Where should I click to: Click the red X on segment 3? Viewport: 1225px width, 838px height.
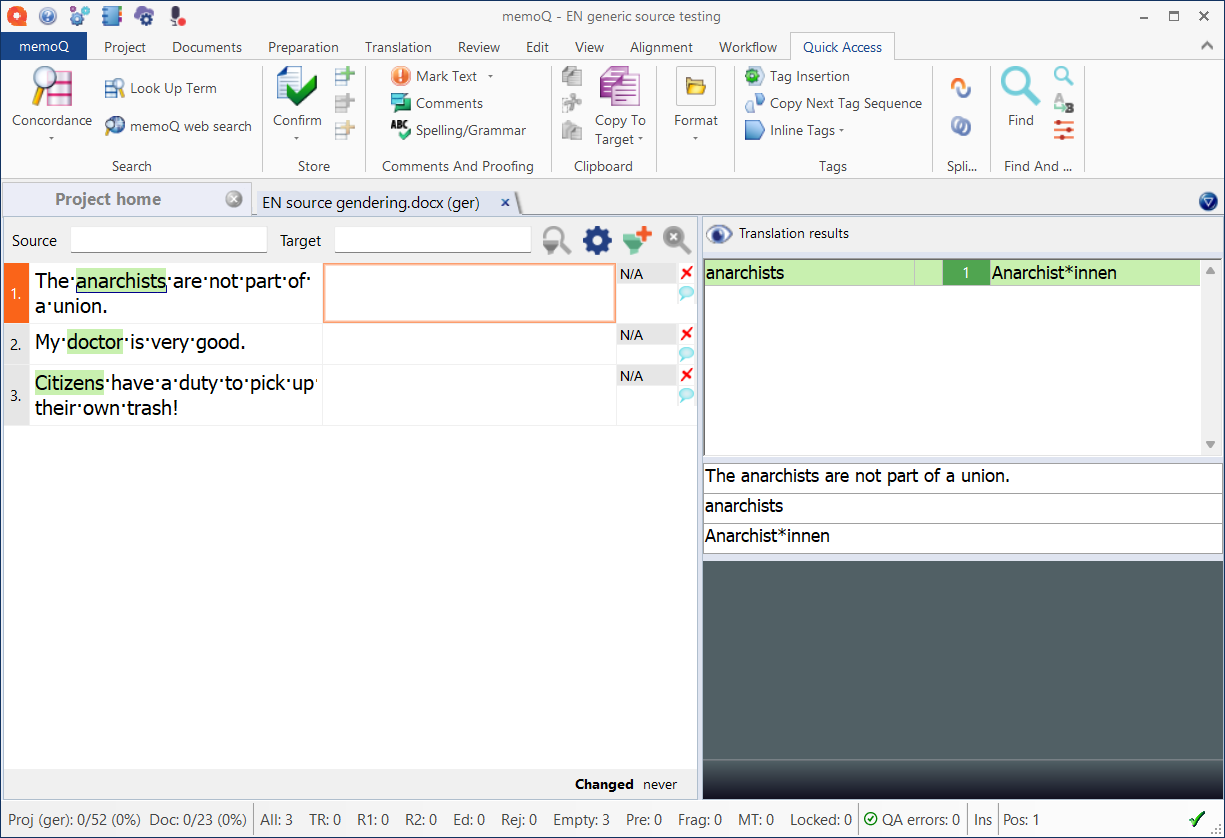(686, 375)
